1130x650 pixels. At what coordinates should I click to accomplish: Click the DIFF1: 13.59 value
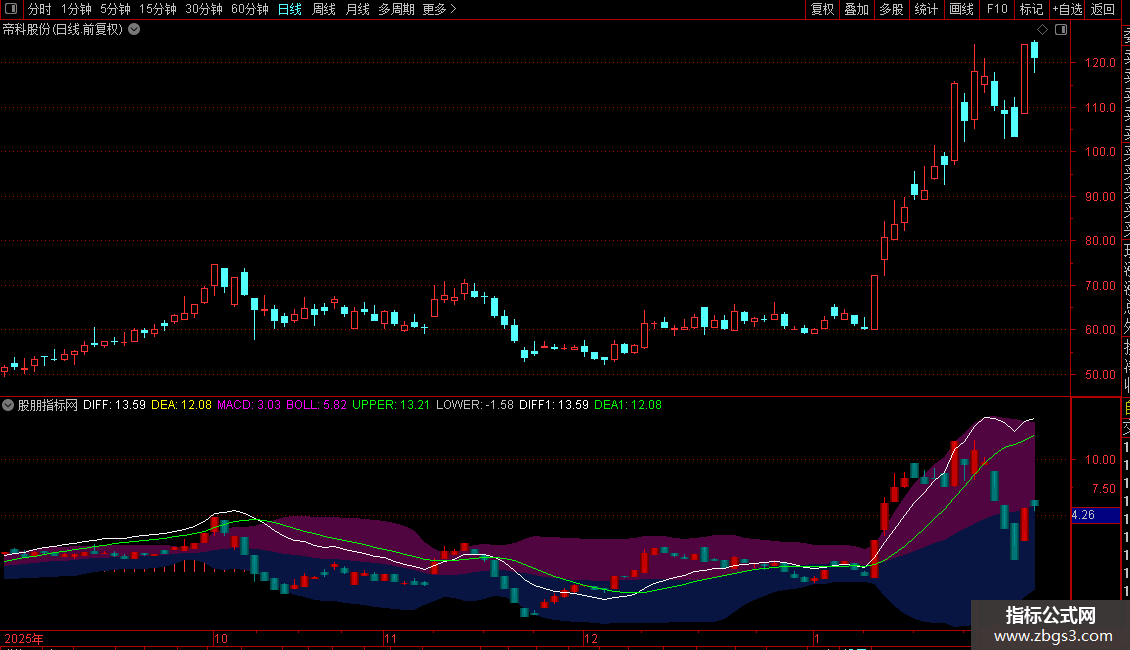(553, 405)
